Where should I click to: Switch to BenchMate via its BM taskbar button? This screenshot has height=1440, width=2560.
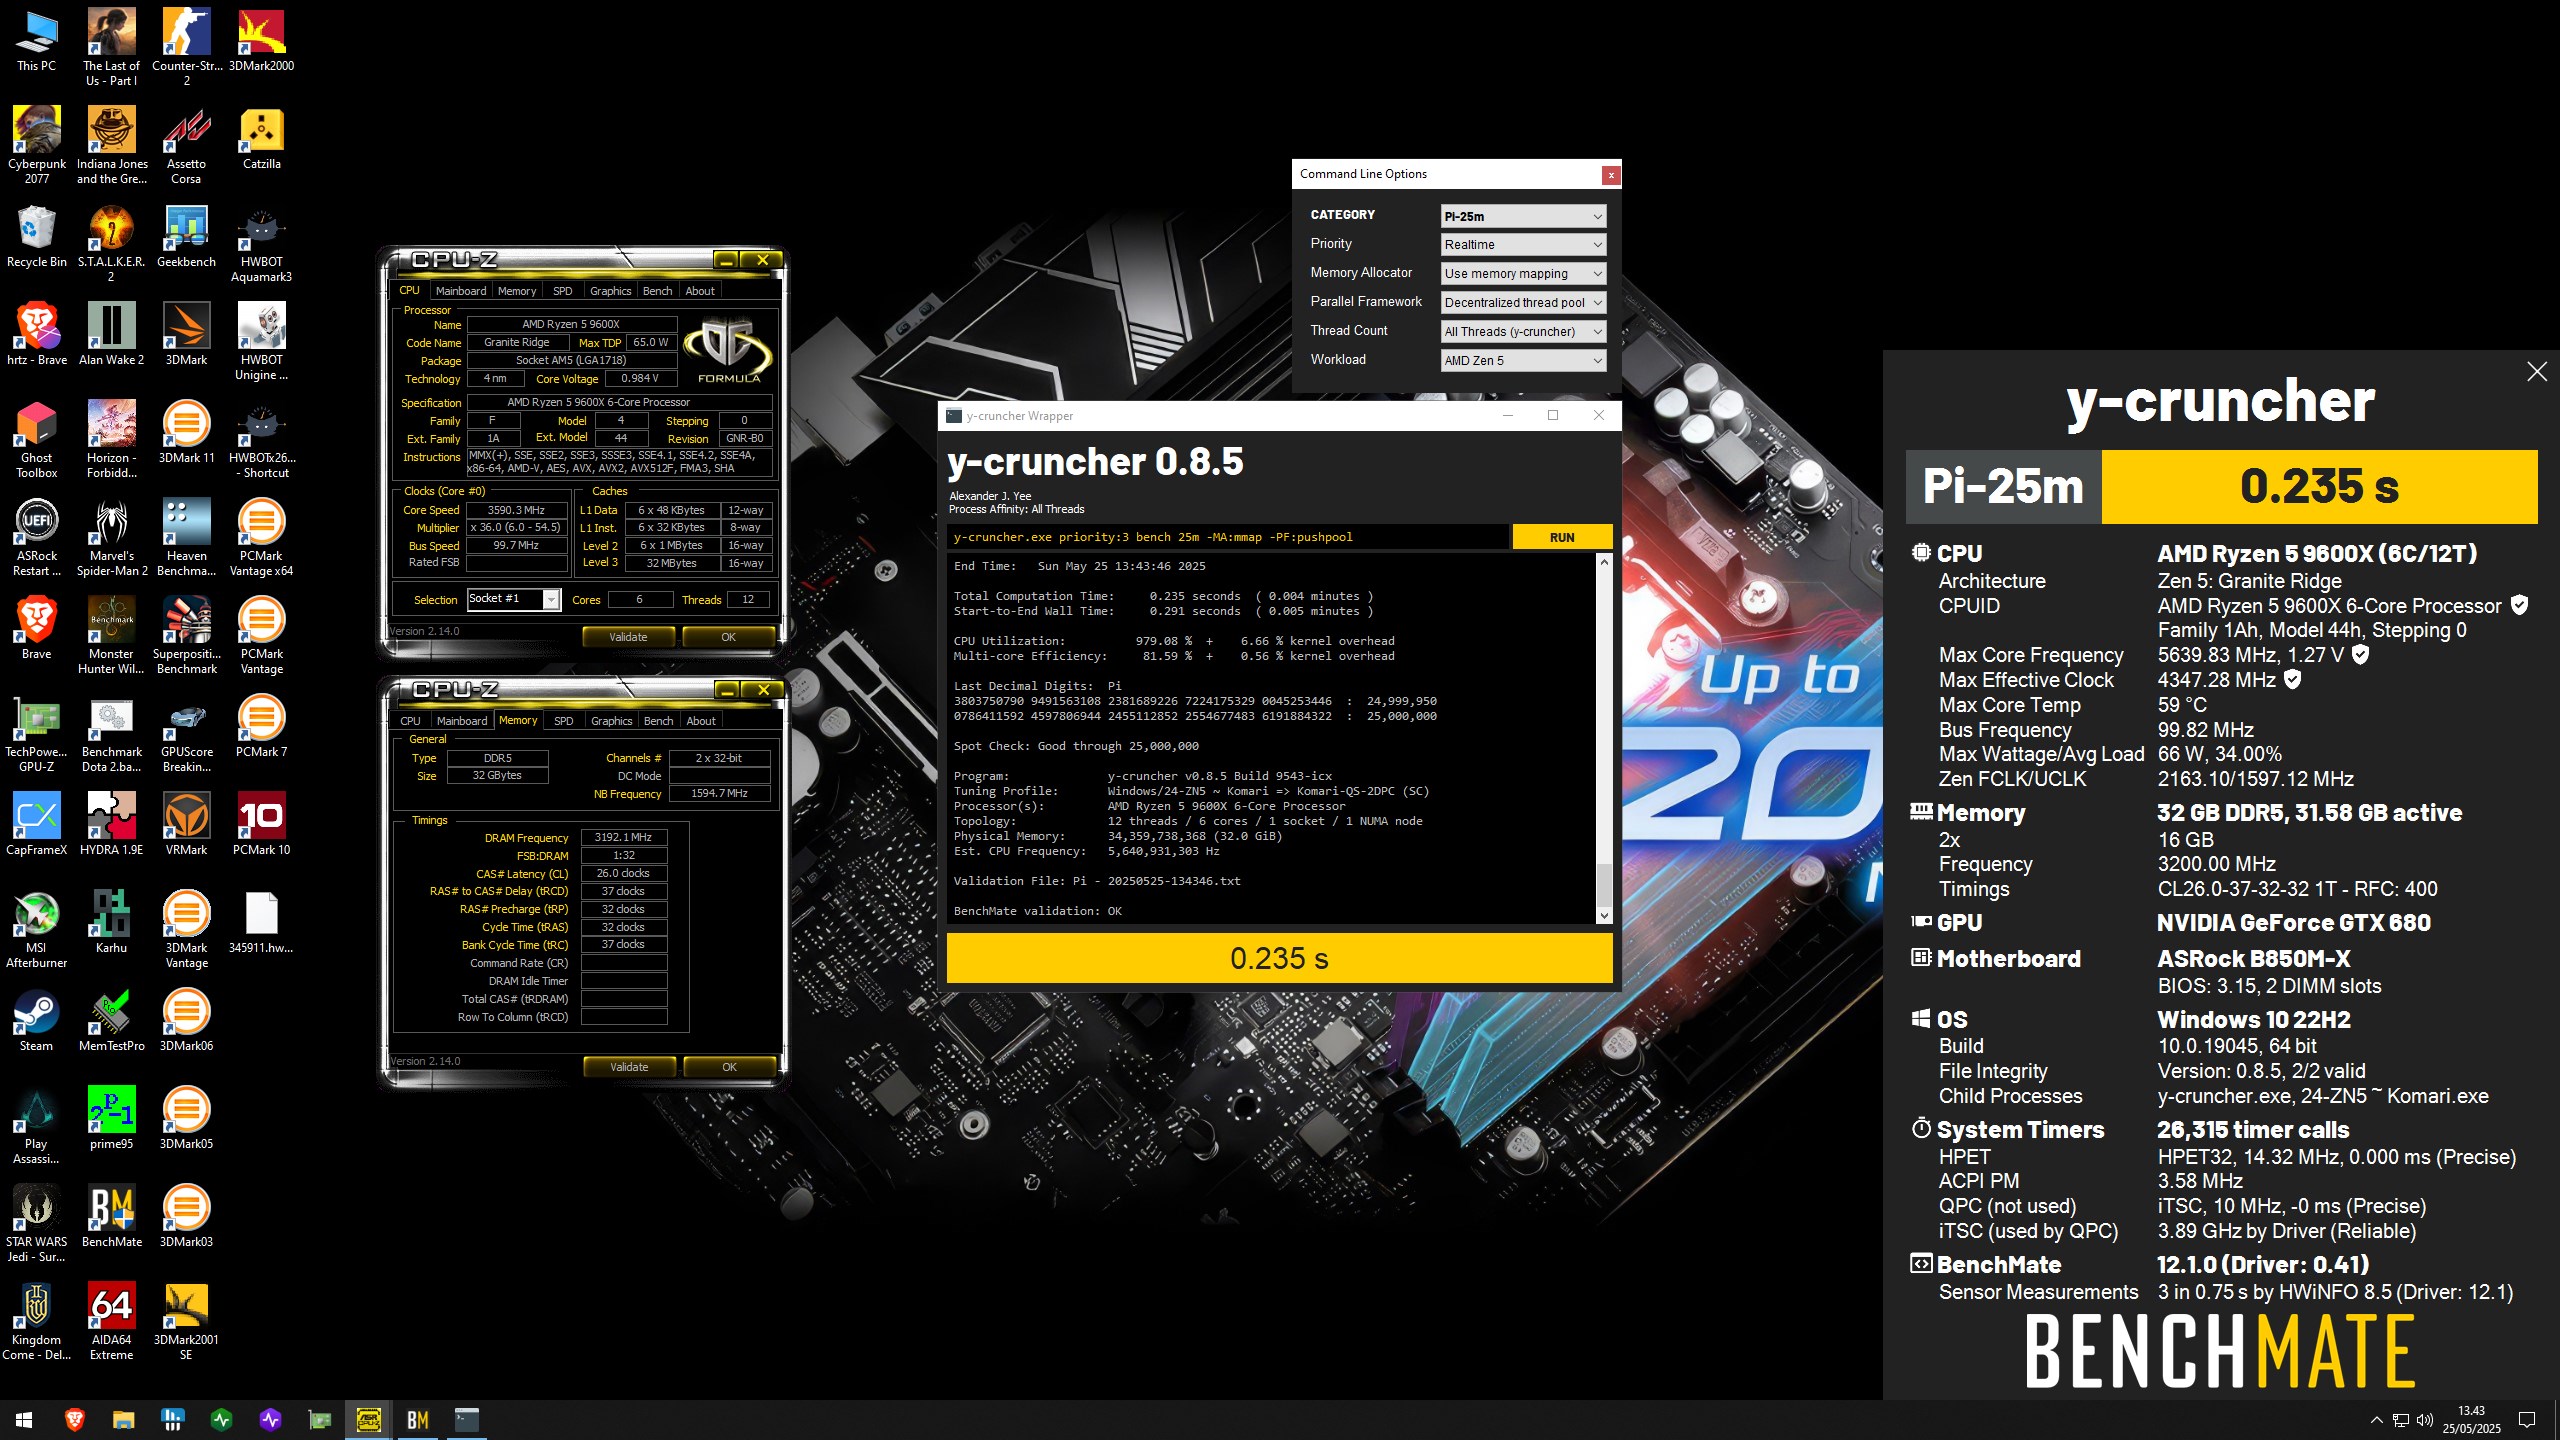click(418, 1420)
